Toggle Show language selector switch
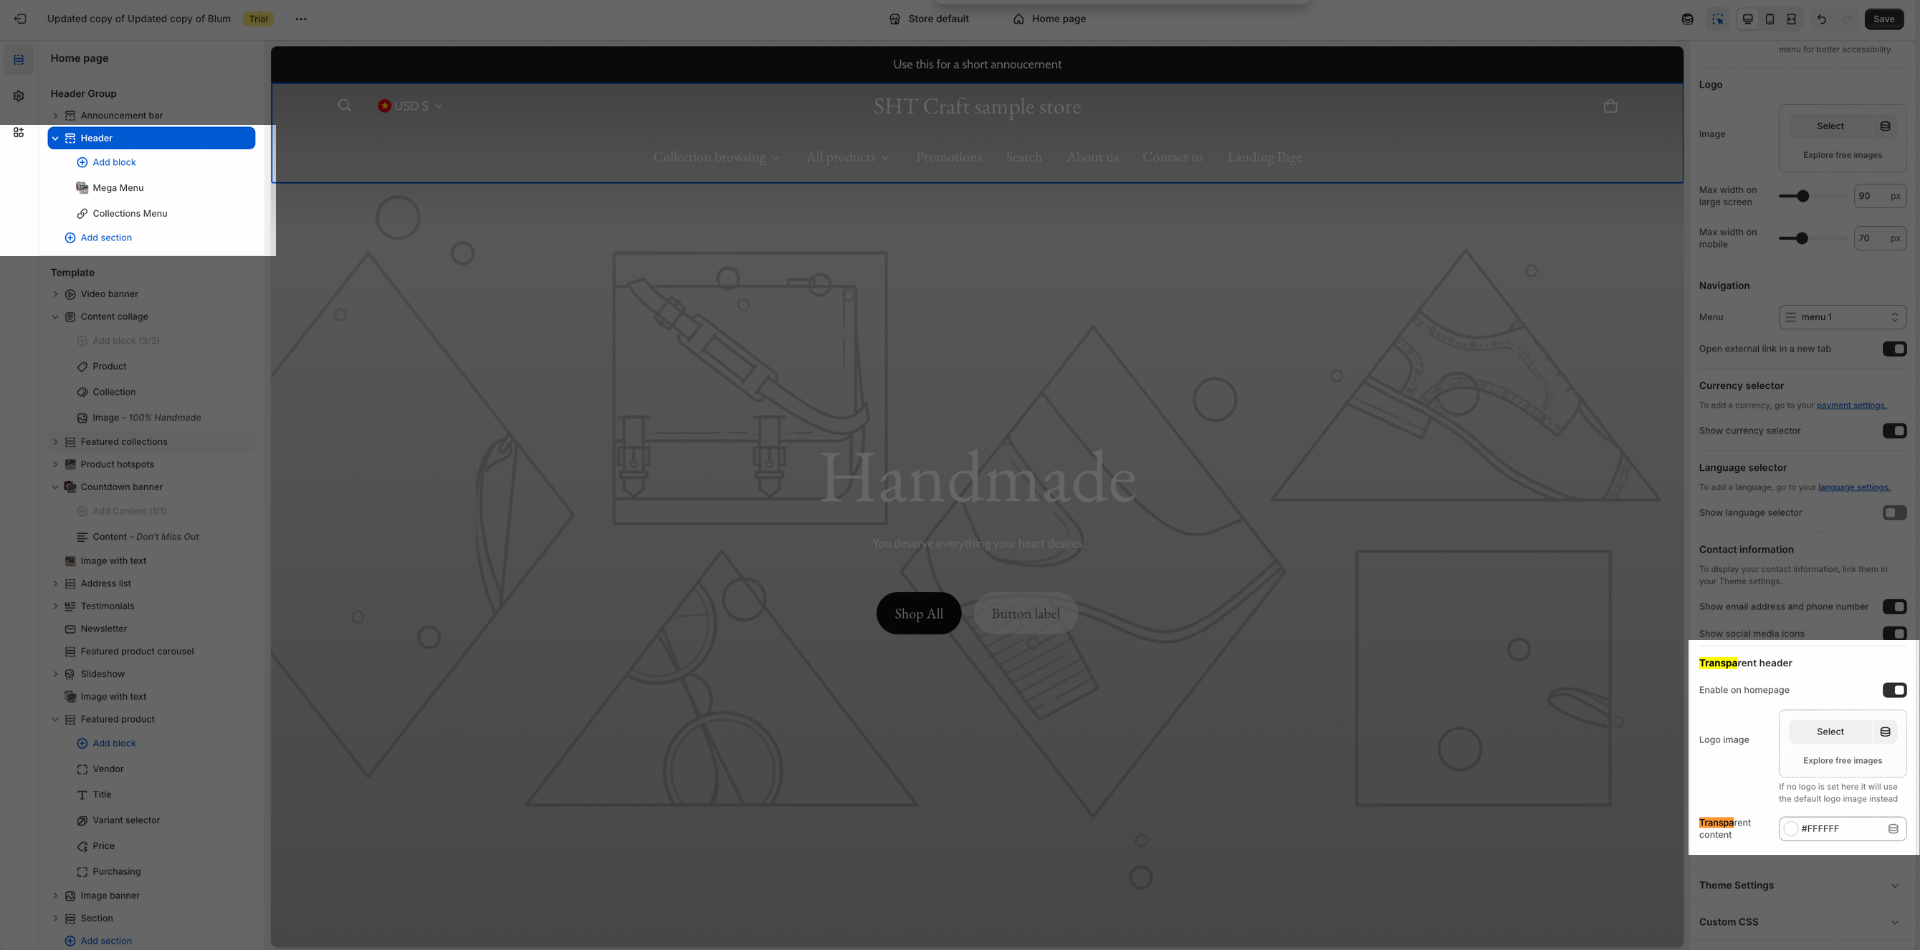 pyautogui.click(x=1894, y=513)
